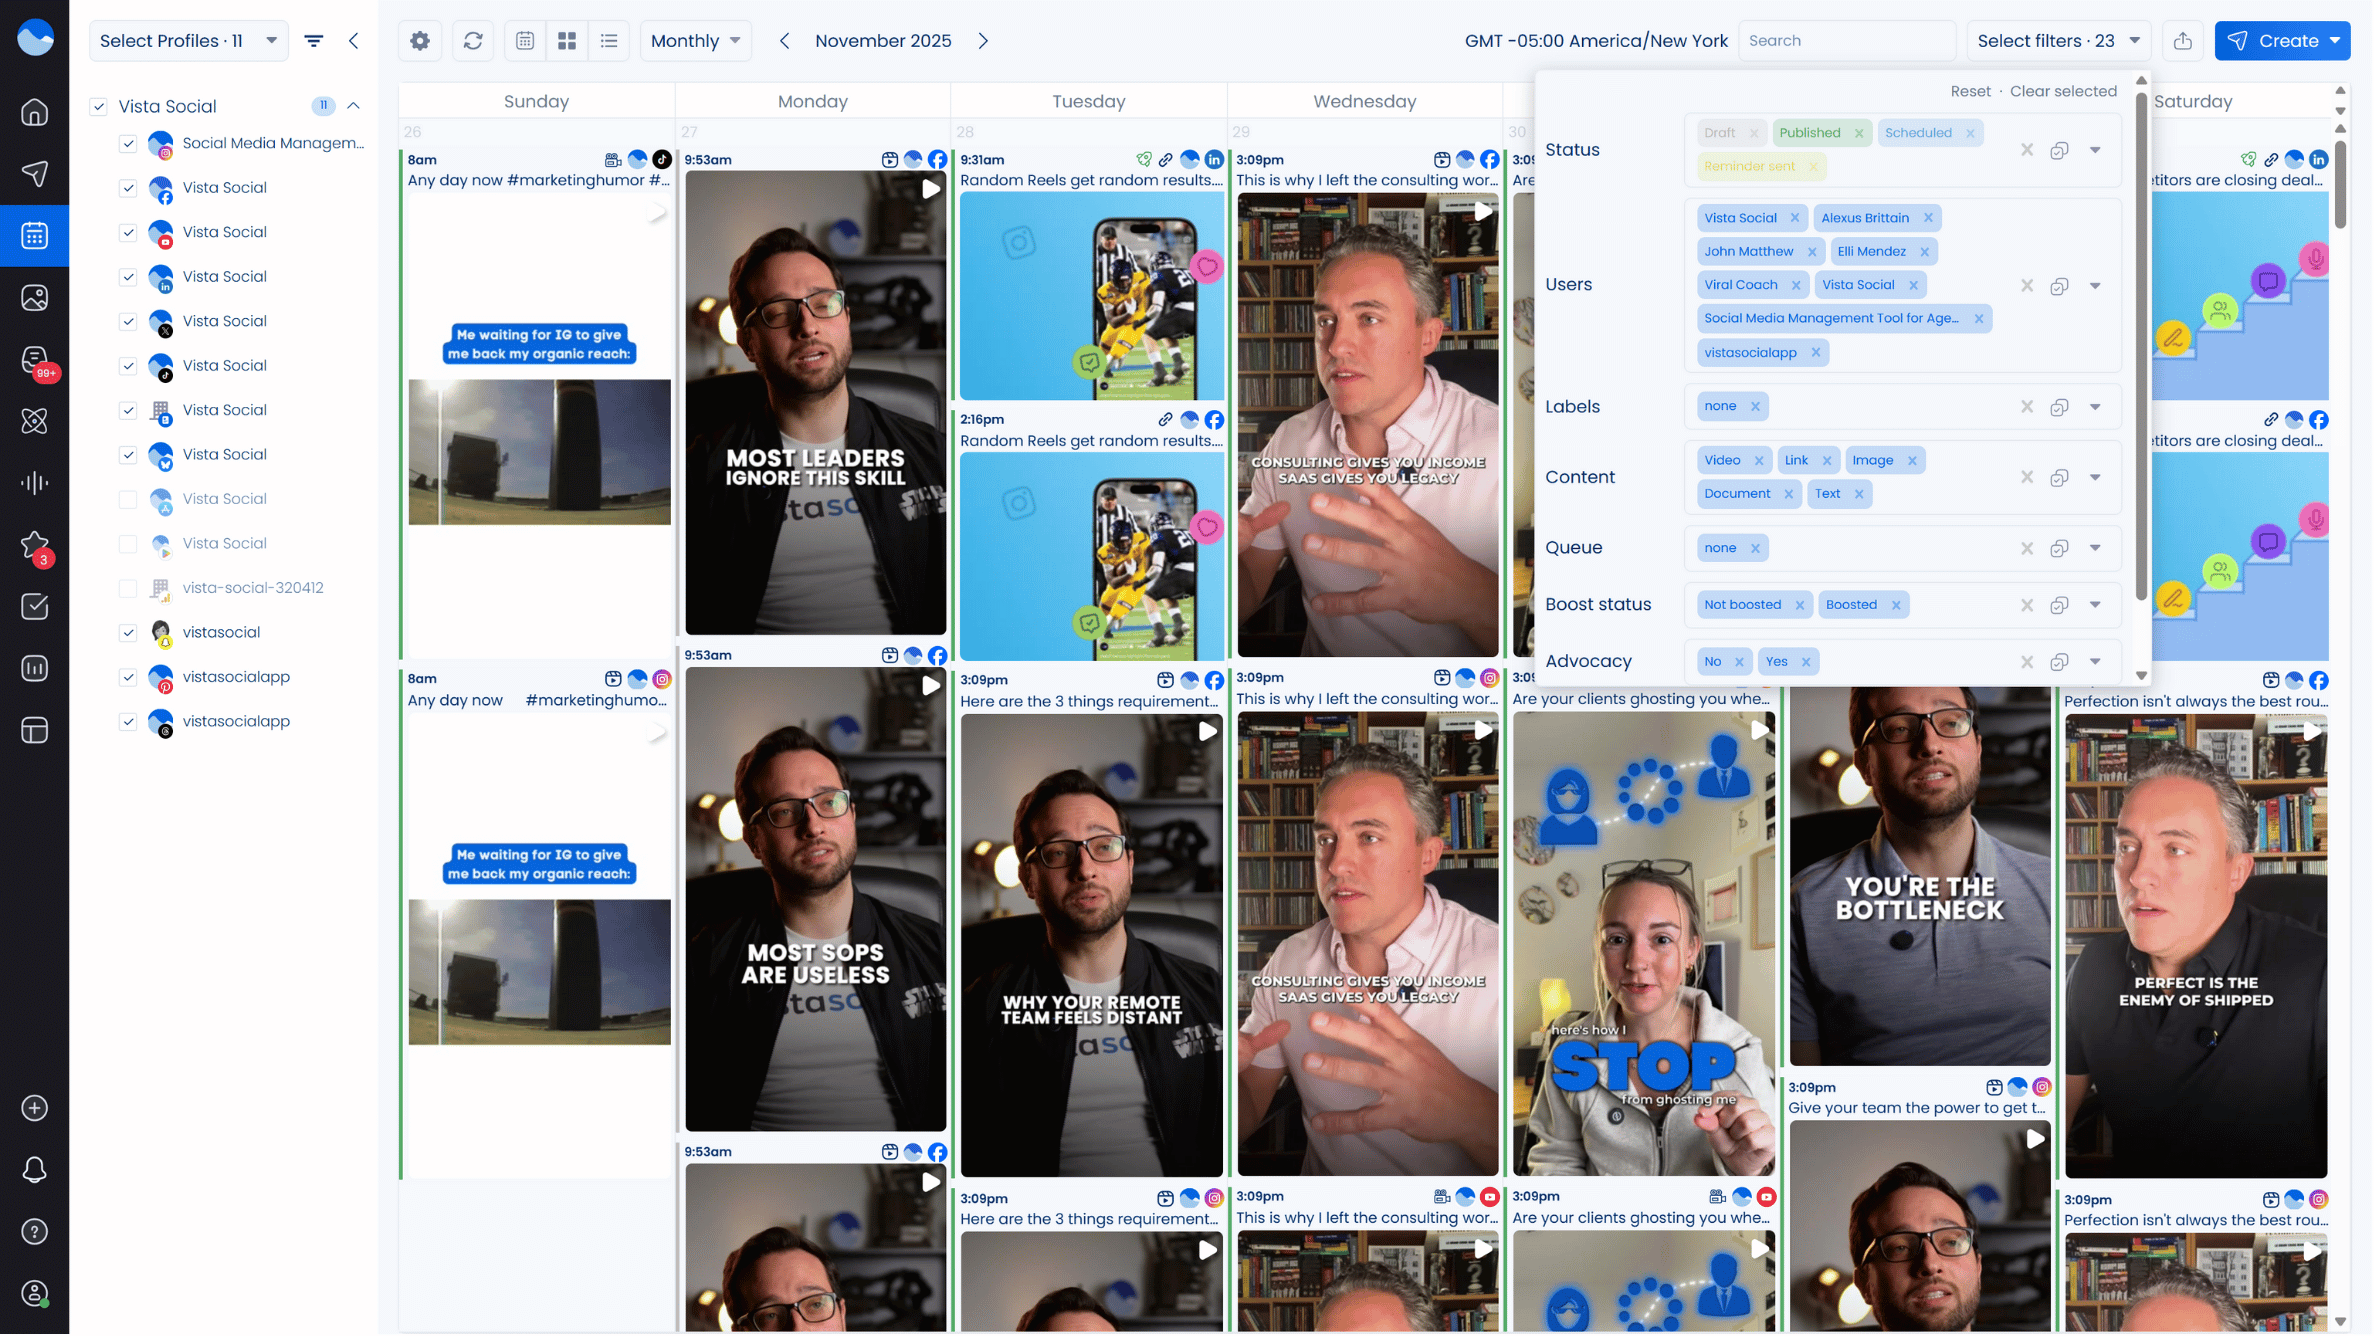This screenshot has height=1336, width=2374.
Task: Click the refresh calendar icon
Action: pos(473,41)
